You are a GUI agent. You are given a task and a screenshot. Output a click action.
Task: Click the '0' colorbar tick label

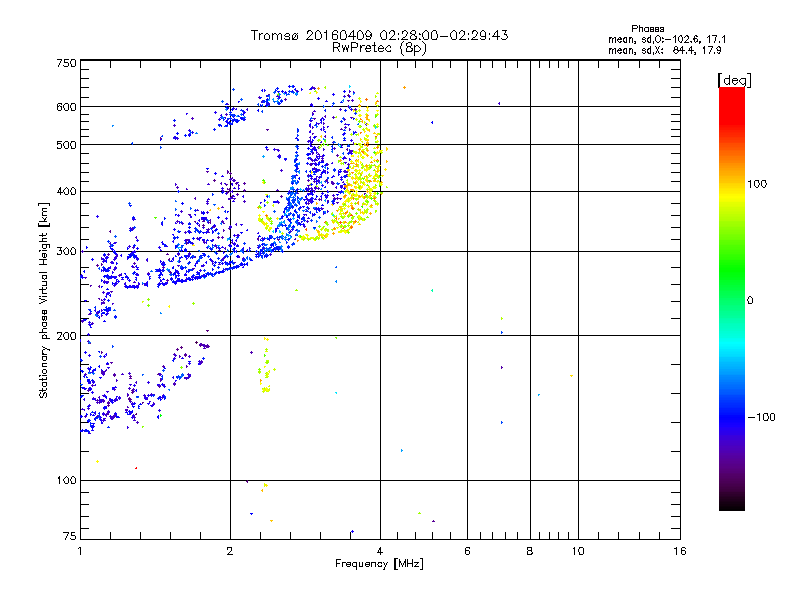(750, 301)
